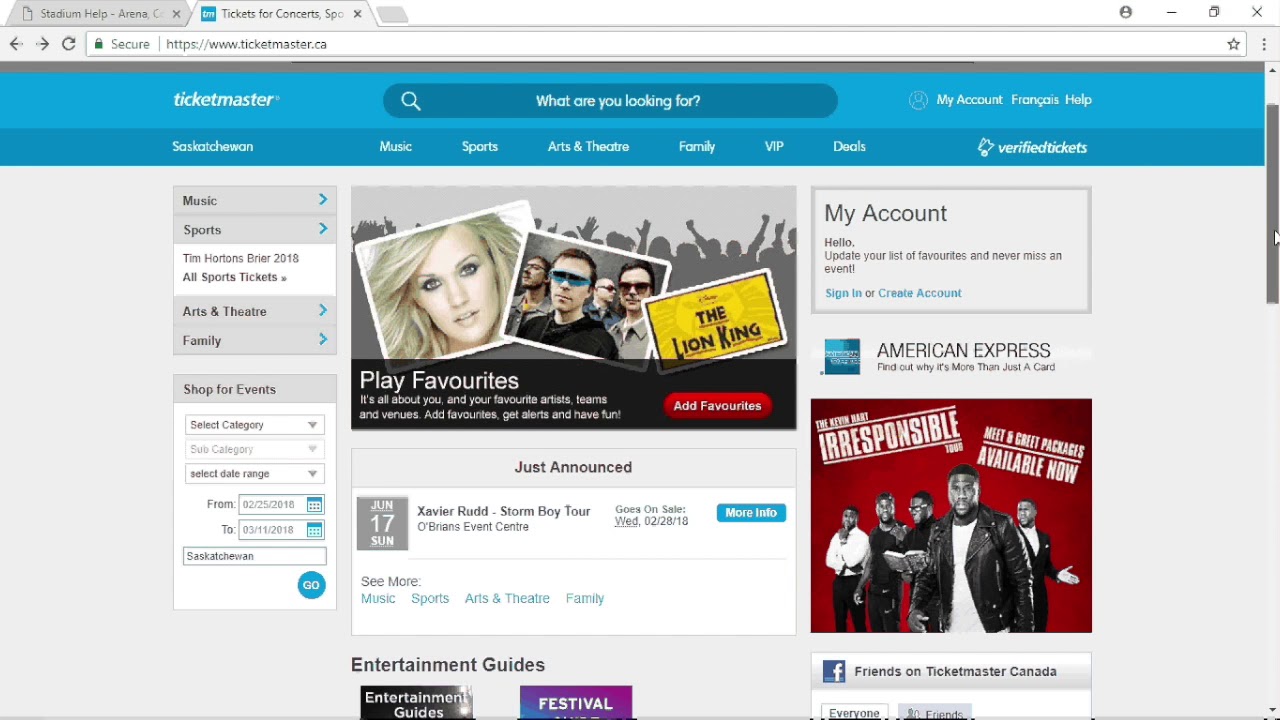Click the secure padlock icon
Viewport: 1280px width, 720px height.
(x=98, y=44)
